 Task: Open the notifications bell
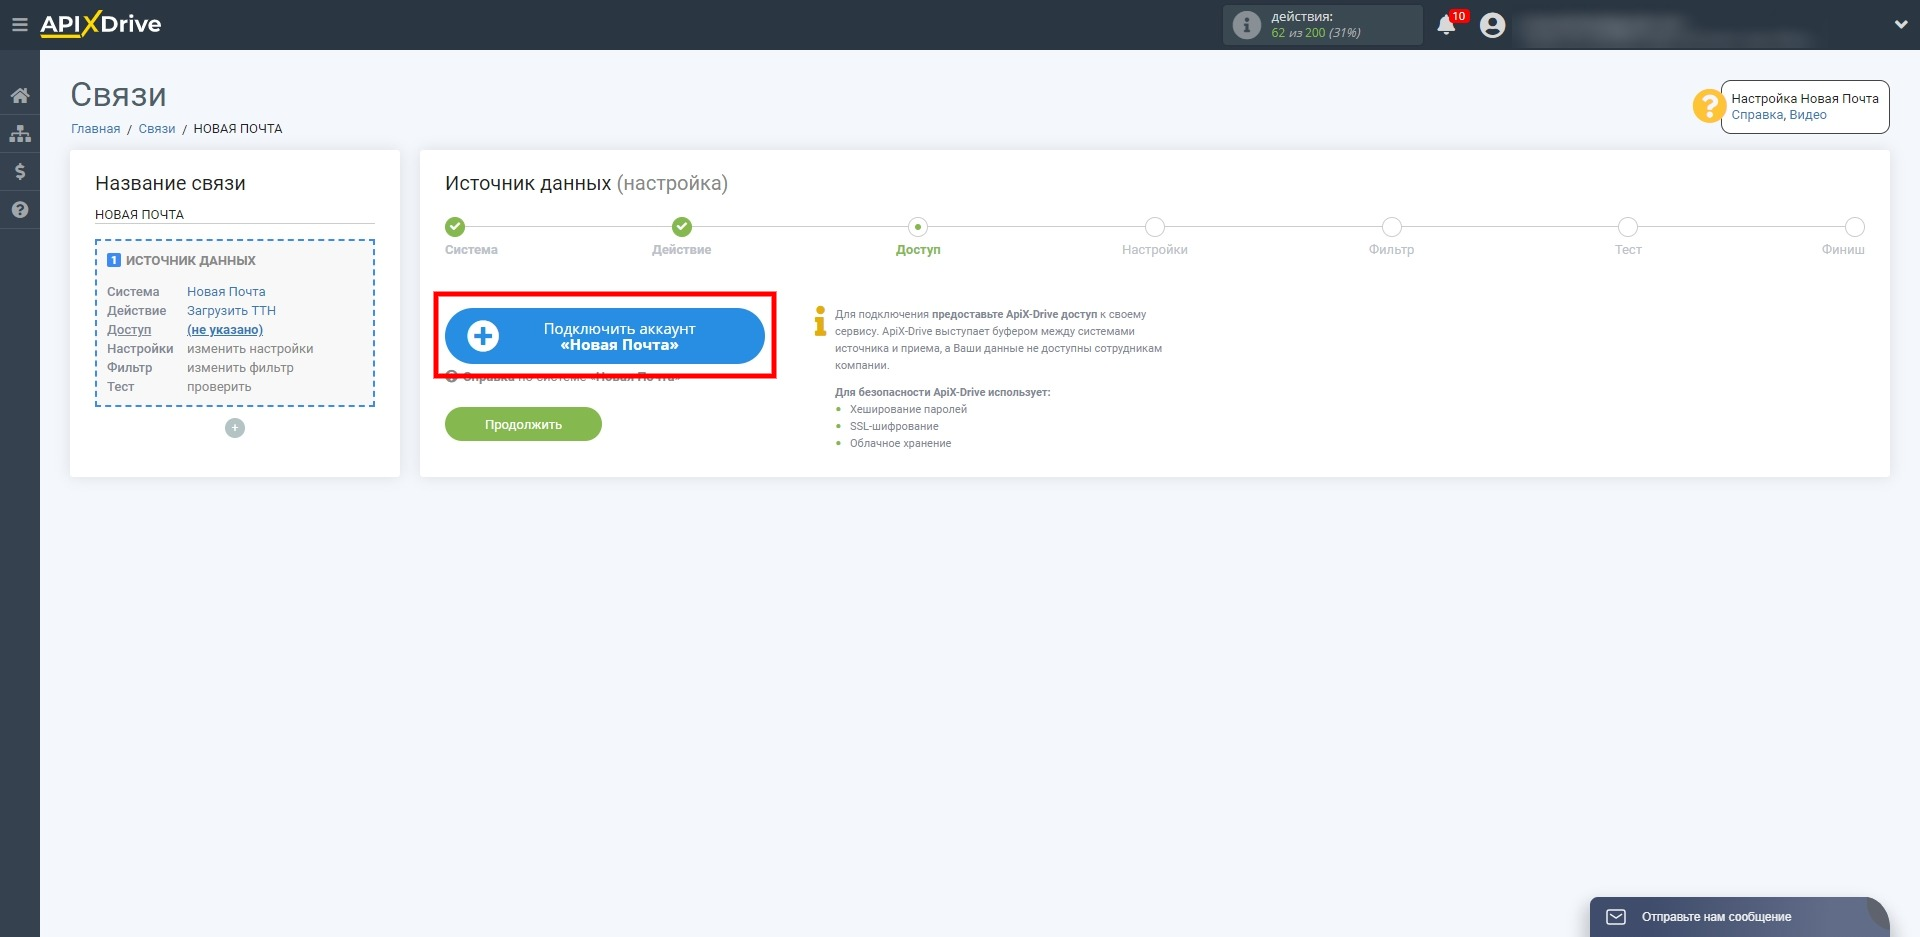click(x=1446, y=25)
